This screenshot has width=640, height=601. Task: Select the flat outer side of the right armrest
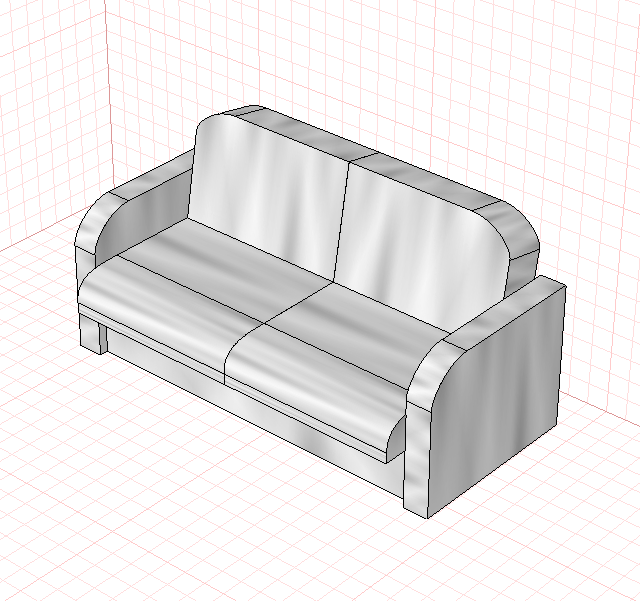(x=496, y=400)
